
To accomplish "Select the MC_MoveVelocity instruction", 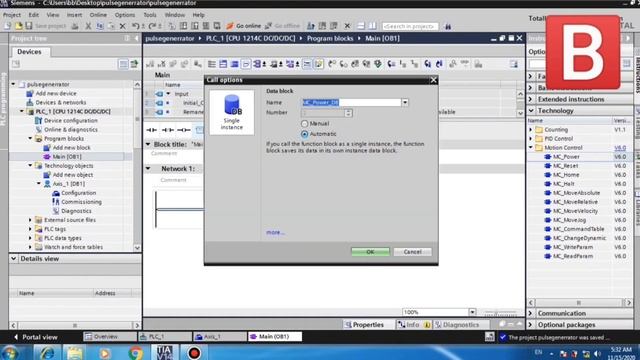I will (x=575, y=211).
